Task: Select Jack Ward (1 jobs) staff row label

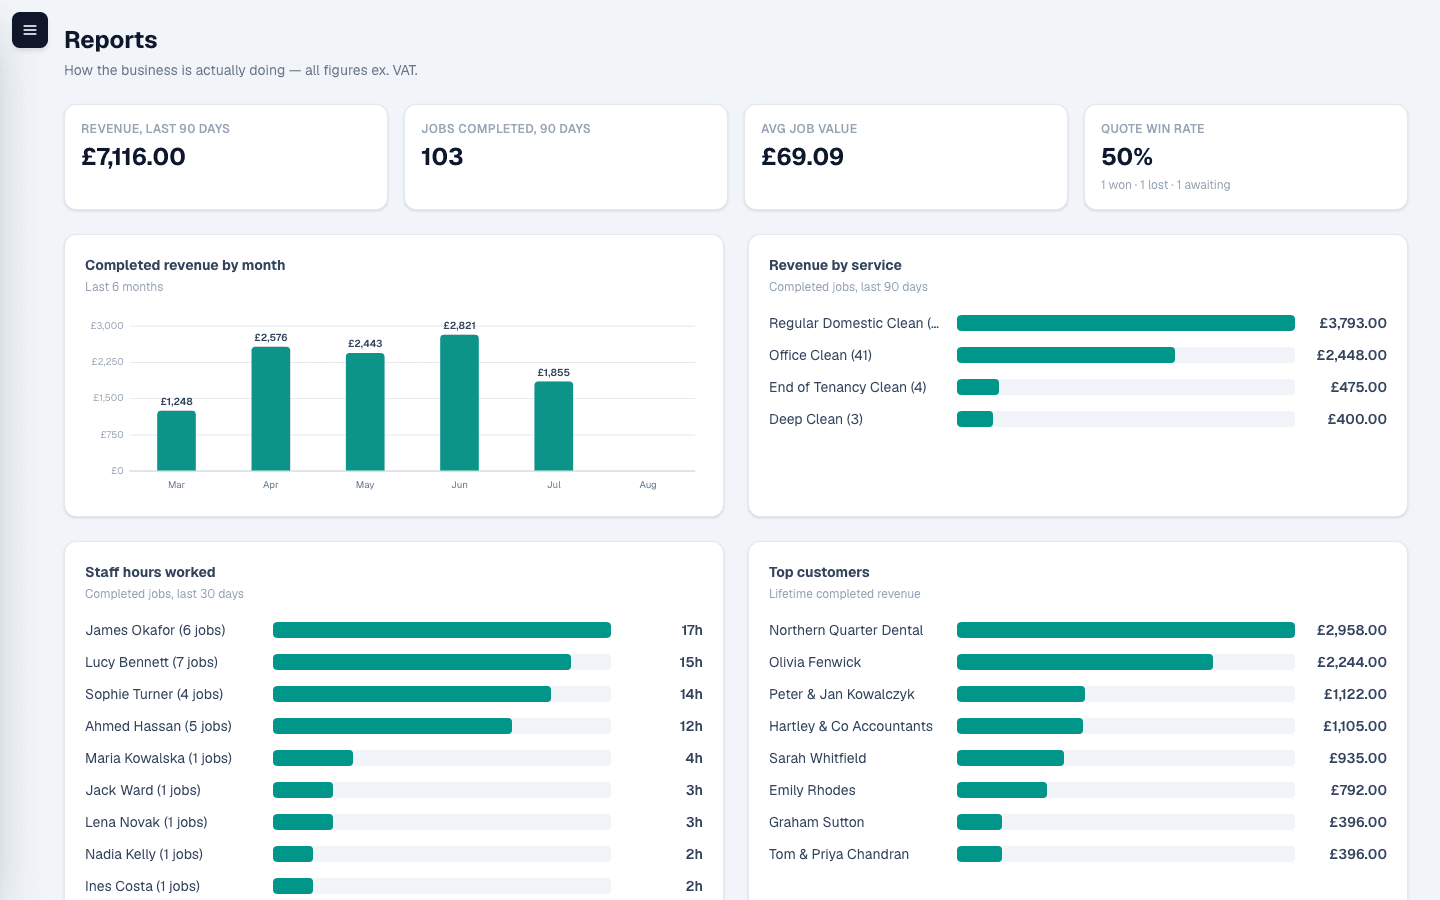Action: [143, 790]
